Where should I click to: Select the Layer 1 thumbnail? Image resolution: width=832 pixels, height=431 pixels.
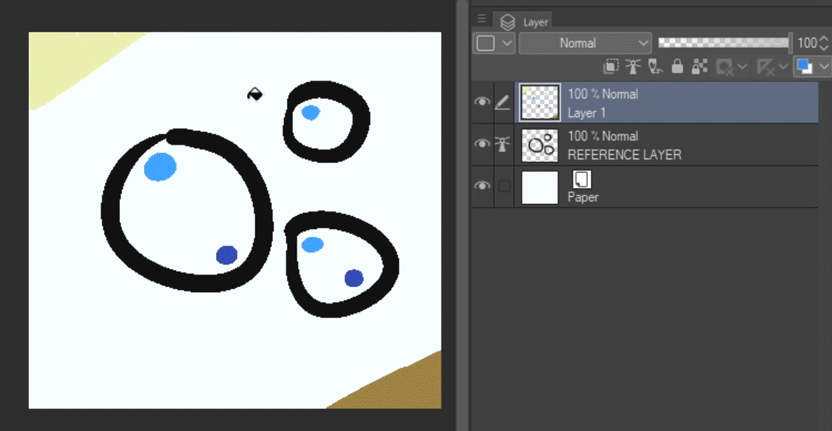click(x=540, y=102)
